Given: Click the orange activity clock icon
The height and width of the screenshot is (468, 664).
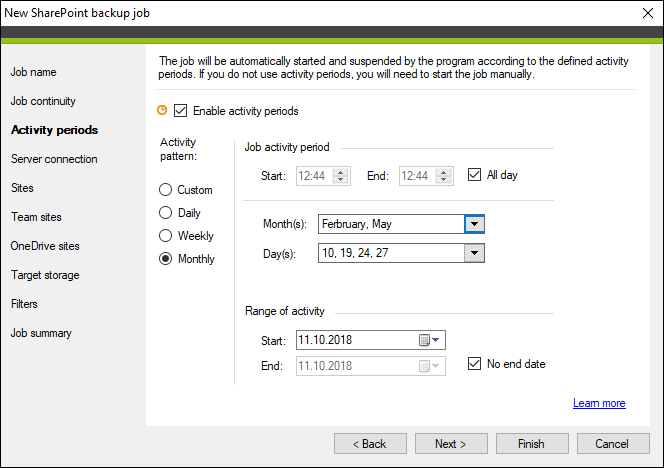Looking at the screenshot, I should coord(162,110).
